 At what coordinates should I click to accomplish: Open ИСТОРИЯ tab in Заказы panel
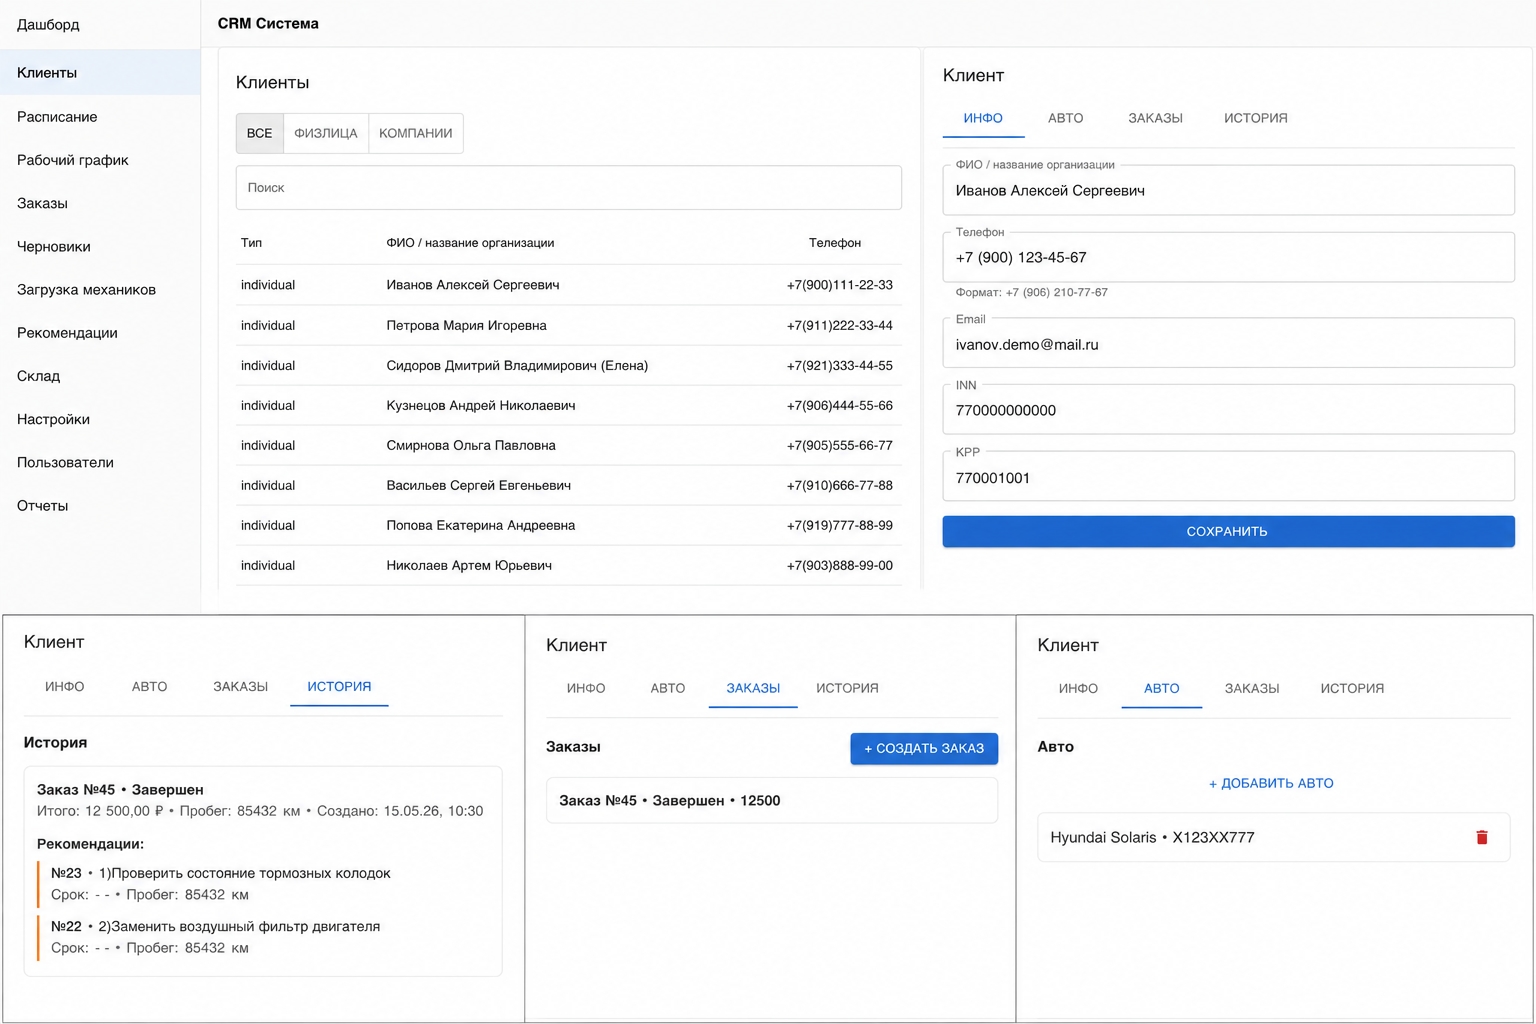coord(847,689)
